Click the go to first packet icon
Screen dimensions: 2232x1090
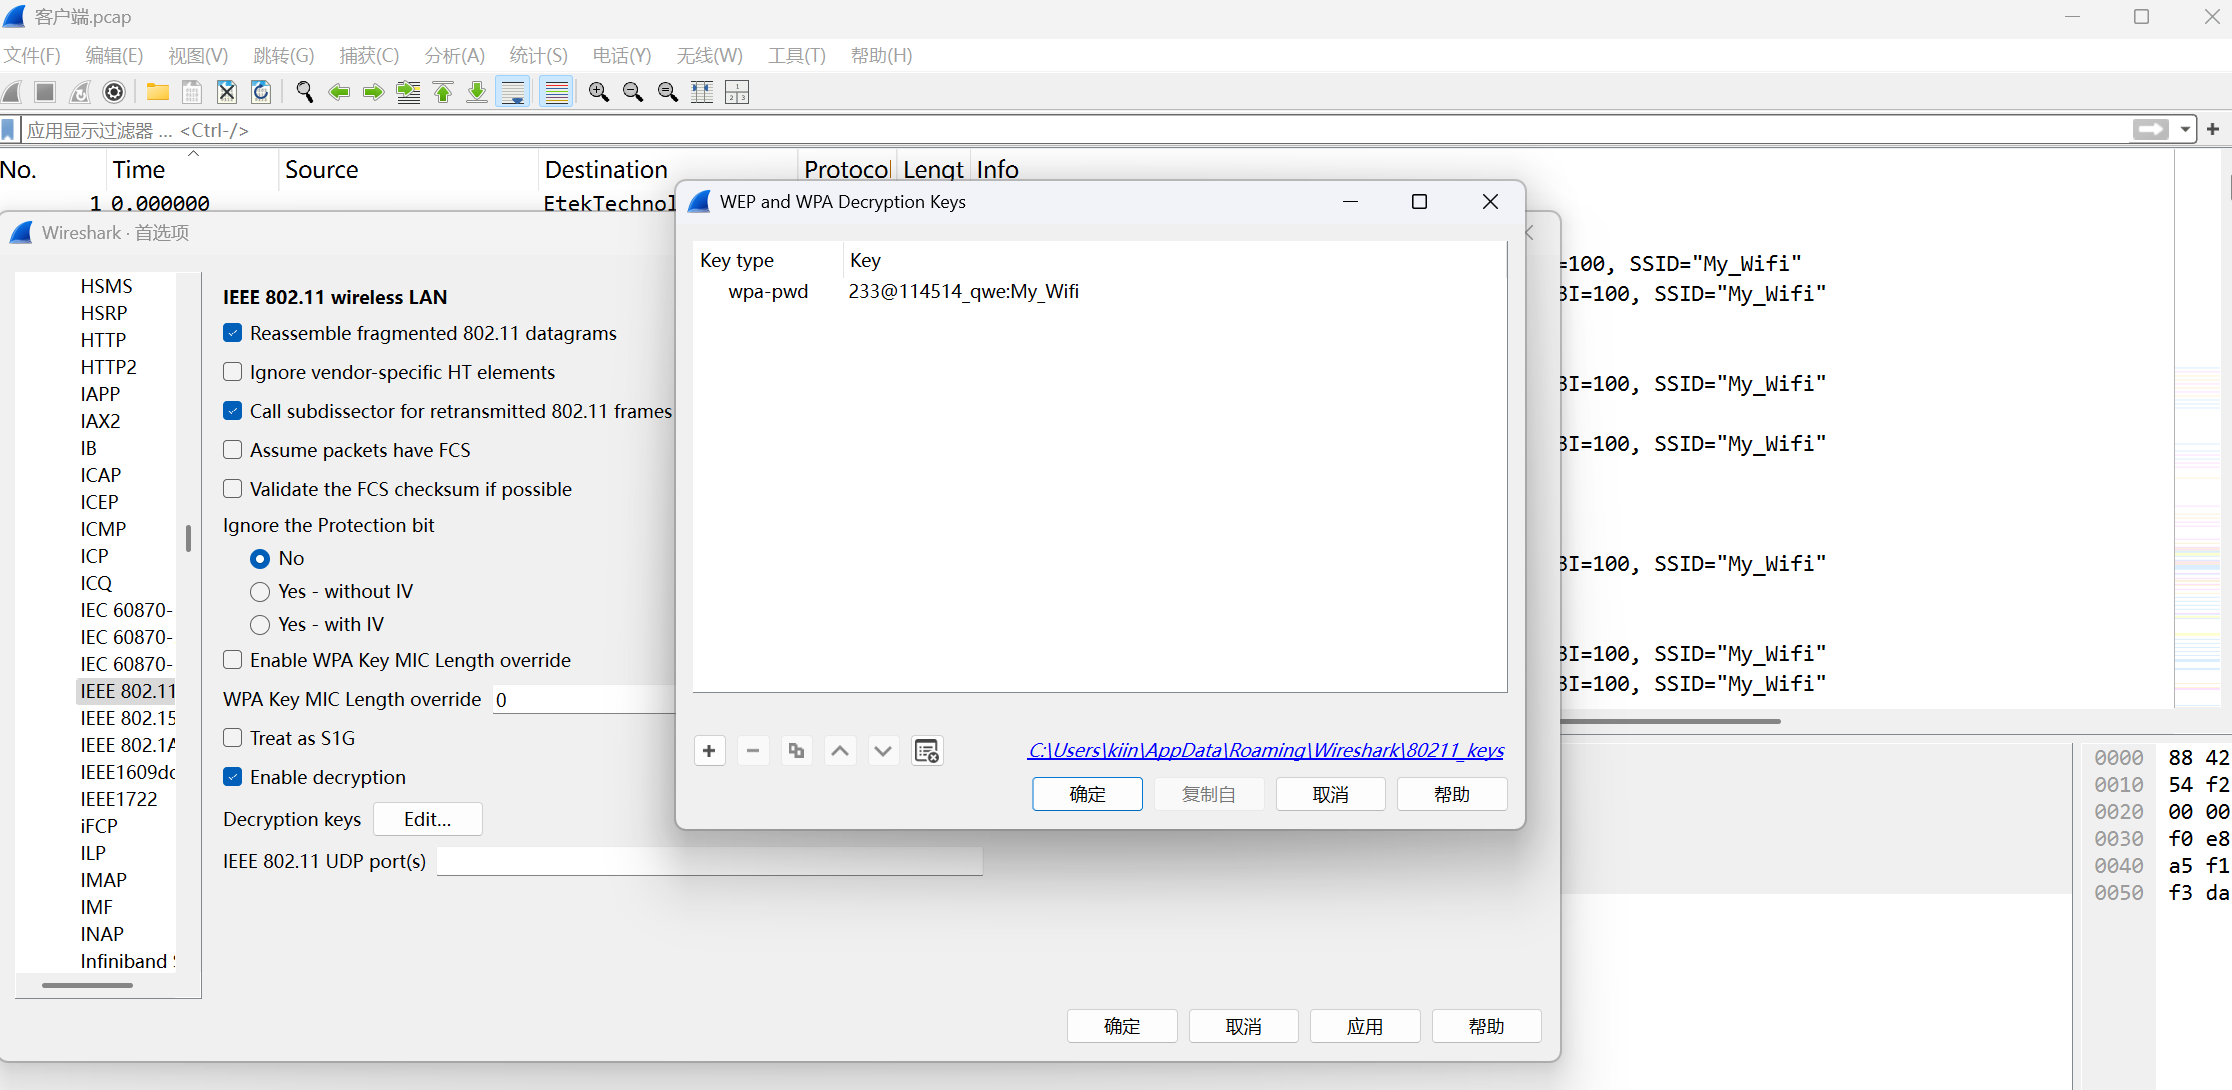tap(443, 92)
